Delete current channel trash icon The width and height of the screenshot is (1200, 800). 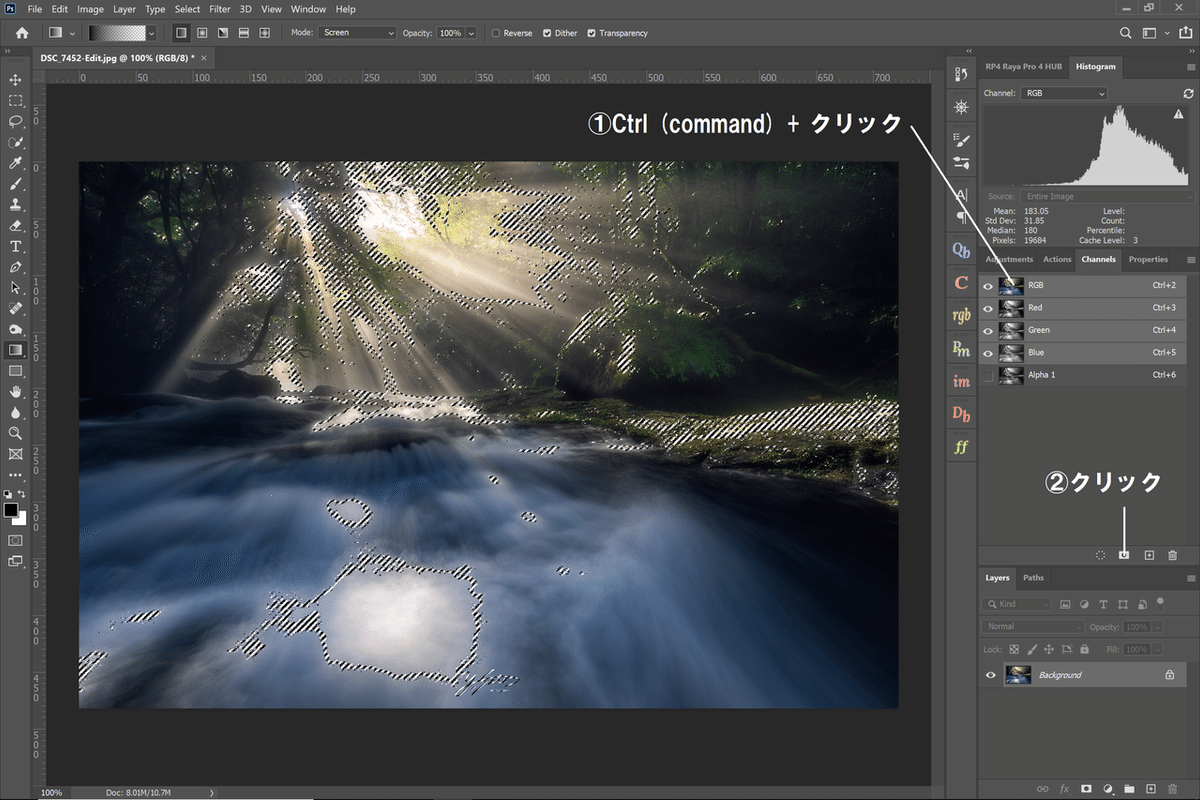point(1173,554)
